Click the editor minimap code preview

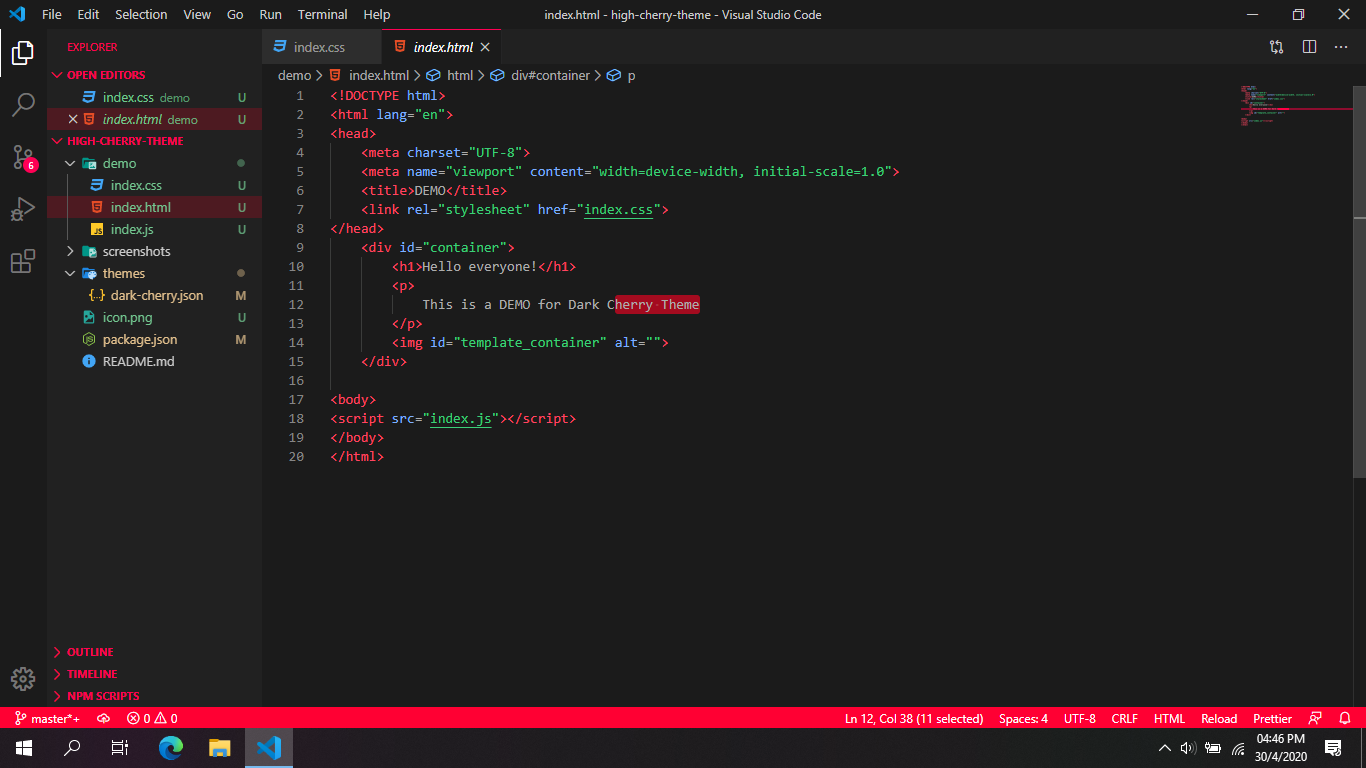coord(1295,105)
